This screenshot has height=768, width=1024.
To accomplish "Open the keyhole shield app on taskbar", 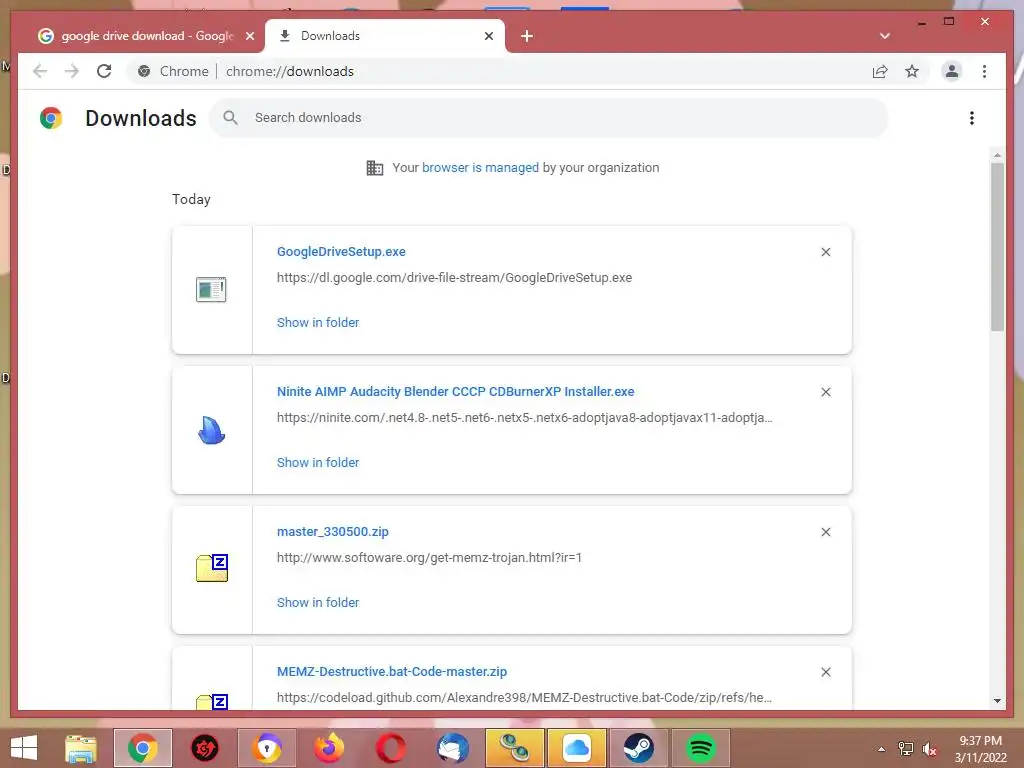I will [x=267, y=748].
